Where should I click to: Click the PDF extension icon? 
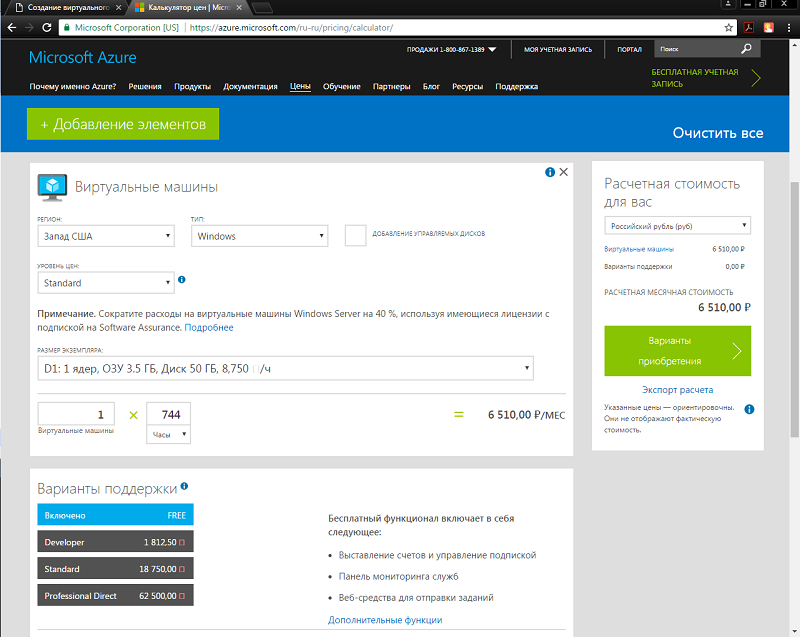tap(748, 28)
